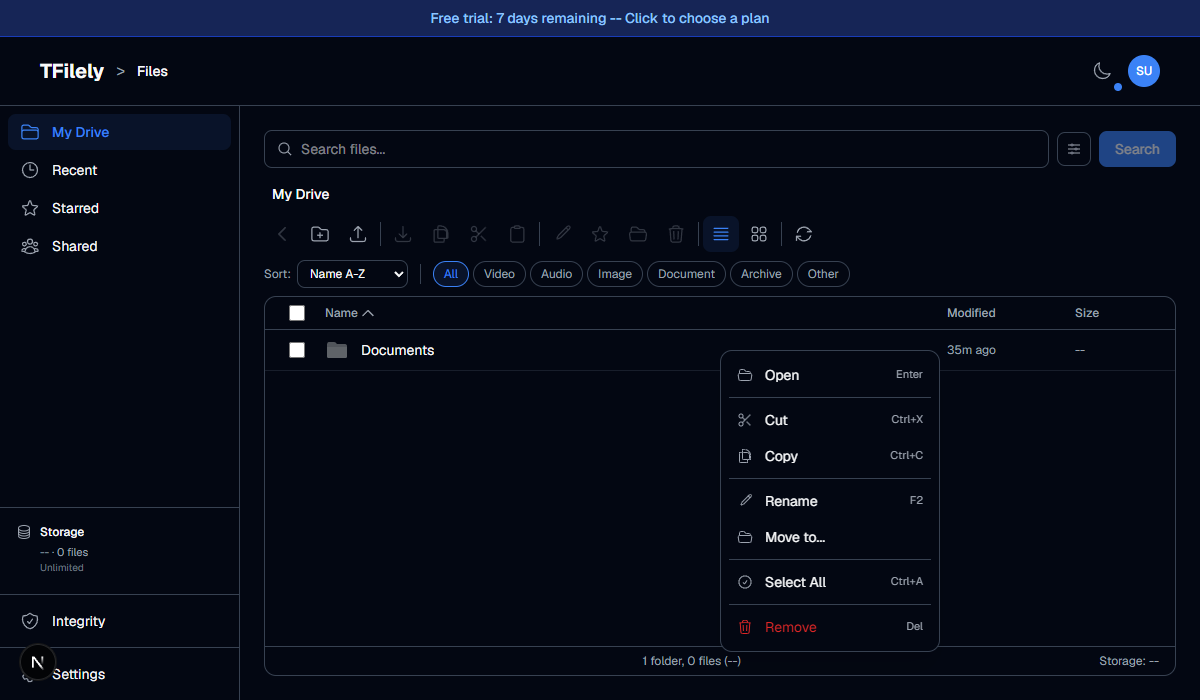Viewport: 1200px width, 700px height.
Task: Click the Unlimited storage label
Action: tap(62, 568)
